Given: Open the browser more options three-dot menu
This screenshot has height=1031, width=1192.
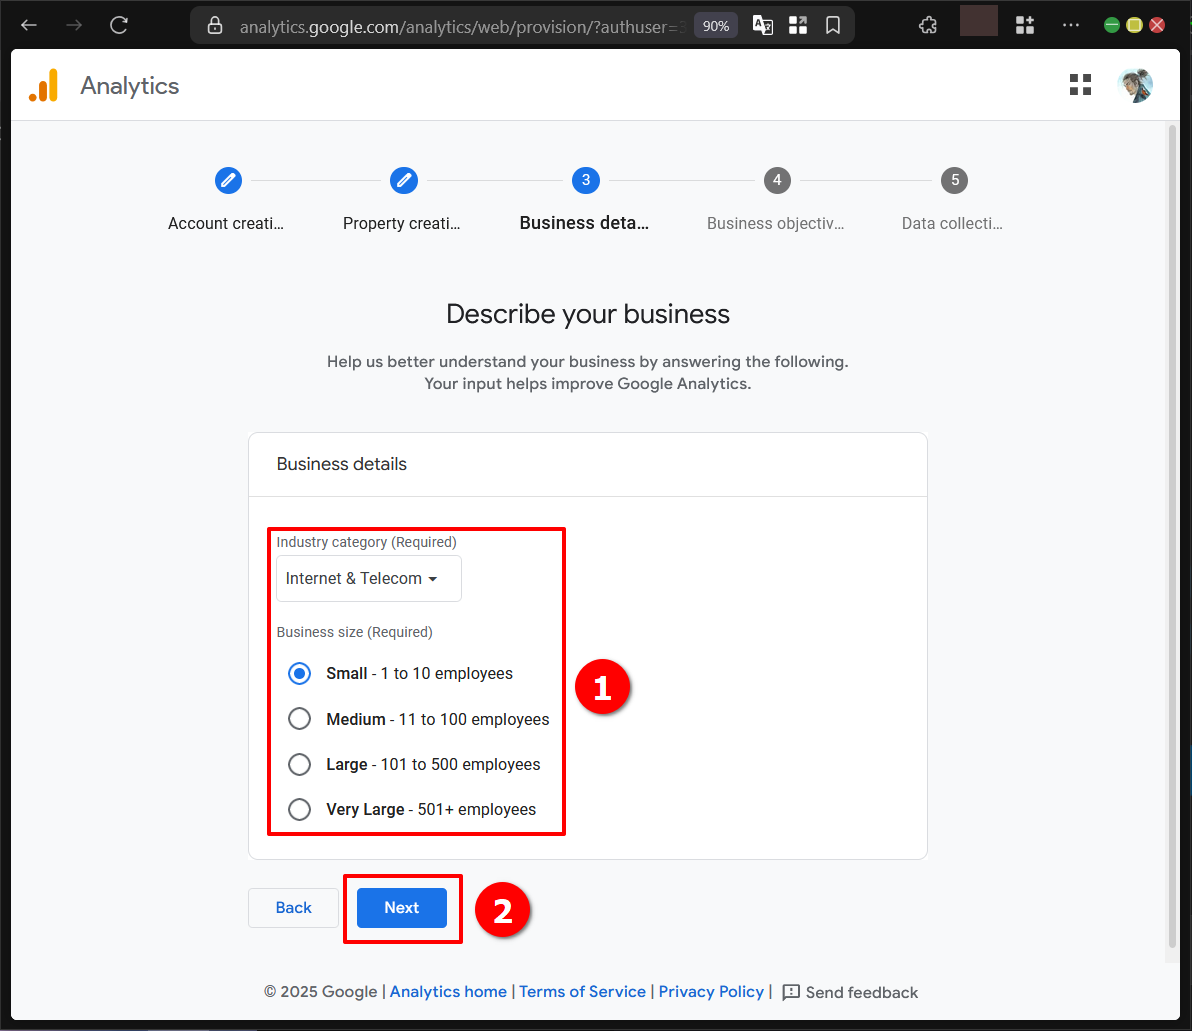Looking at the screenshot, I should click(x=1071, y=25).
